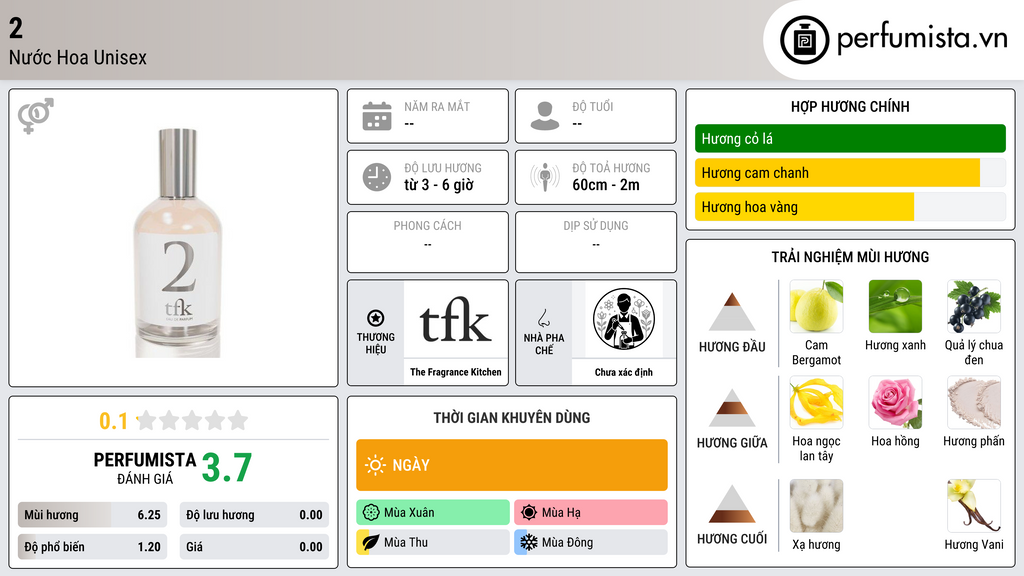
Task: Click the Hương đầu pyramid icon
Action: pyautogui.click(x=732, y=312)
